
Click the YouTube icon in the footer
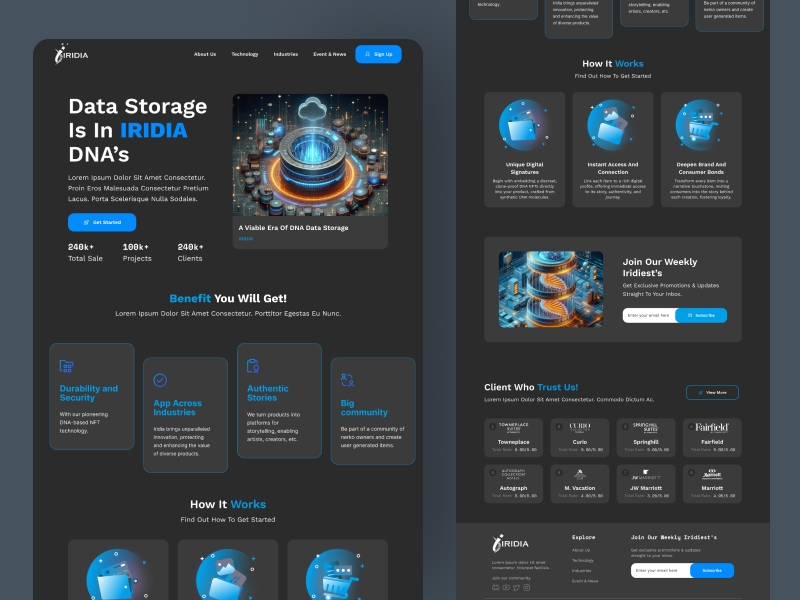click(x=506, y=587)
